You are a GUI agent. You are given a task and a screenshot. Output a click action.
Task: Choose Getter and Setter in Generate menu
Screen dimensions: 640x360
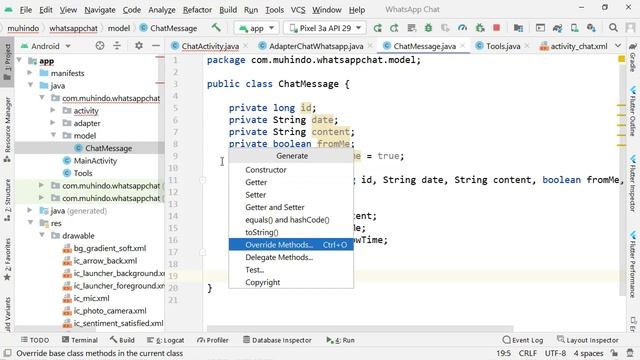point(291,207)
